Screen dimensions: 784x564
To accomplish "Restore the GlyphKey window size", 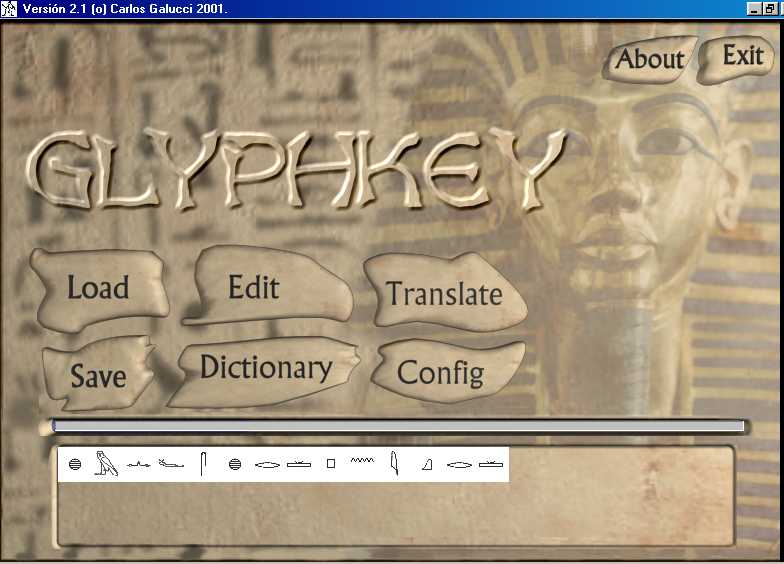I will coord(770,8).
